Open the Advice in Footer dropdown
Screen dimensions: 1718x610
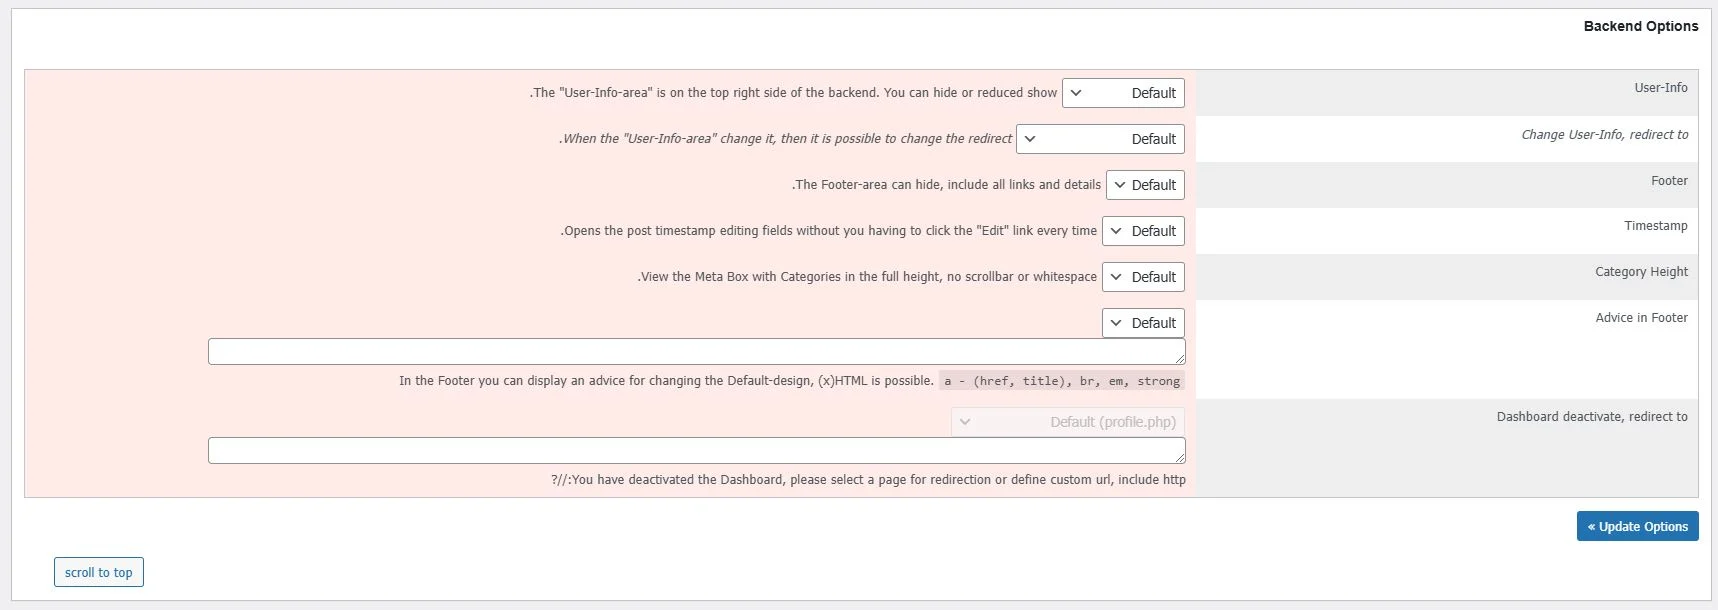tap(1143, 323)
